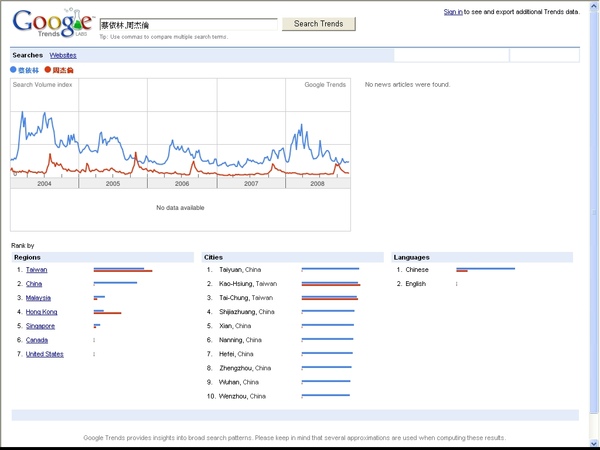
Task: Open the Singapore region link
Action: (40, 326)
